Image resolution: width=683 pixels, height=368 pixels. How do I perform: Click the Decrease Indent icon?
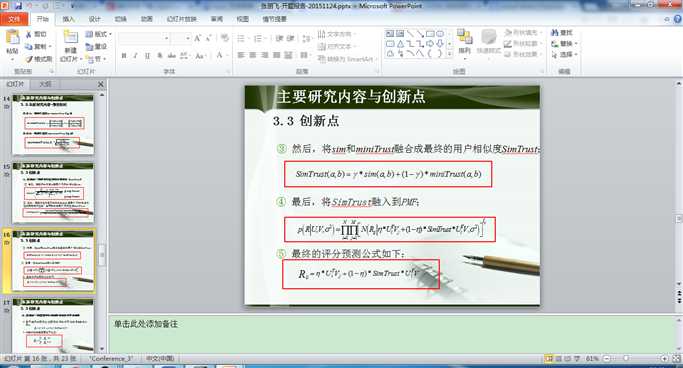coord(279,38)
